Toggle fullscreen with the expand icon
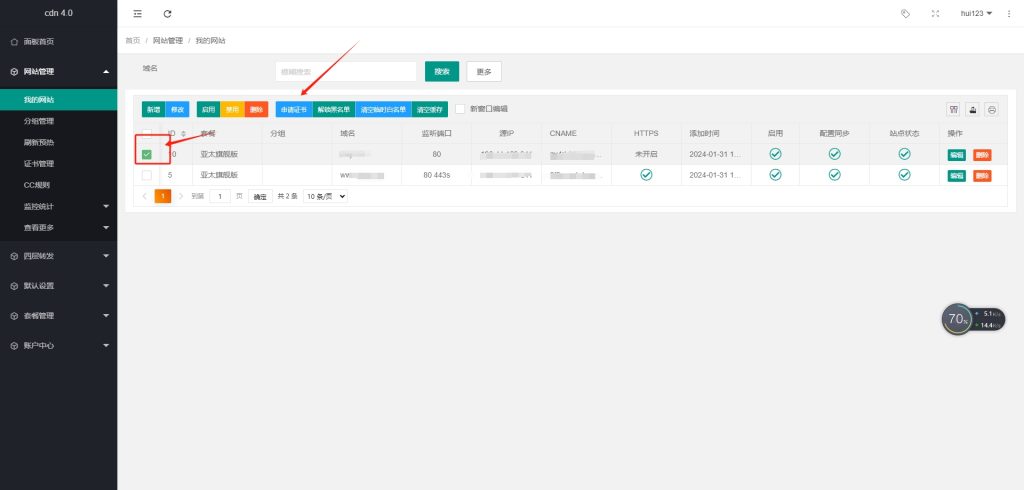This screenshot has width=1024, height=490. (935, 14)
